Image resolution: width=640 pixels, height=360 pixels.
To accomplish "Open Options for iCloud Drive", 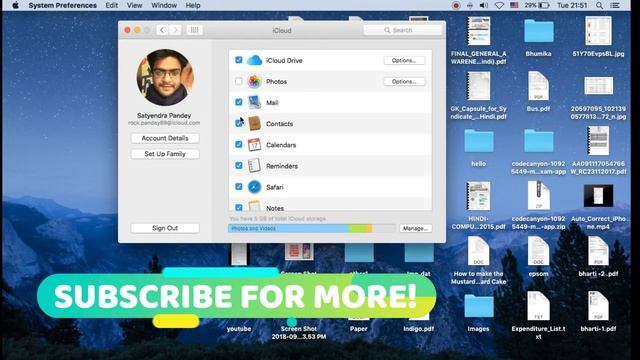I will point(404,60).
